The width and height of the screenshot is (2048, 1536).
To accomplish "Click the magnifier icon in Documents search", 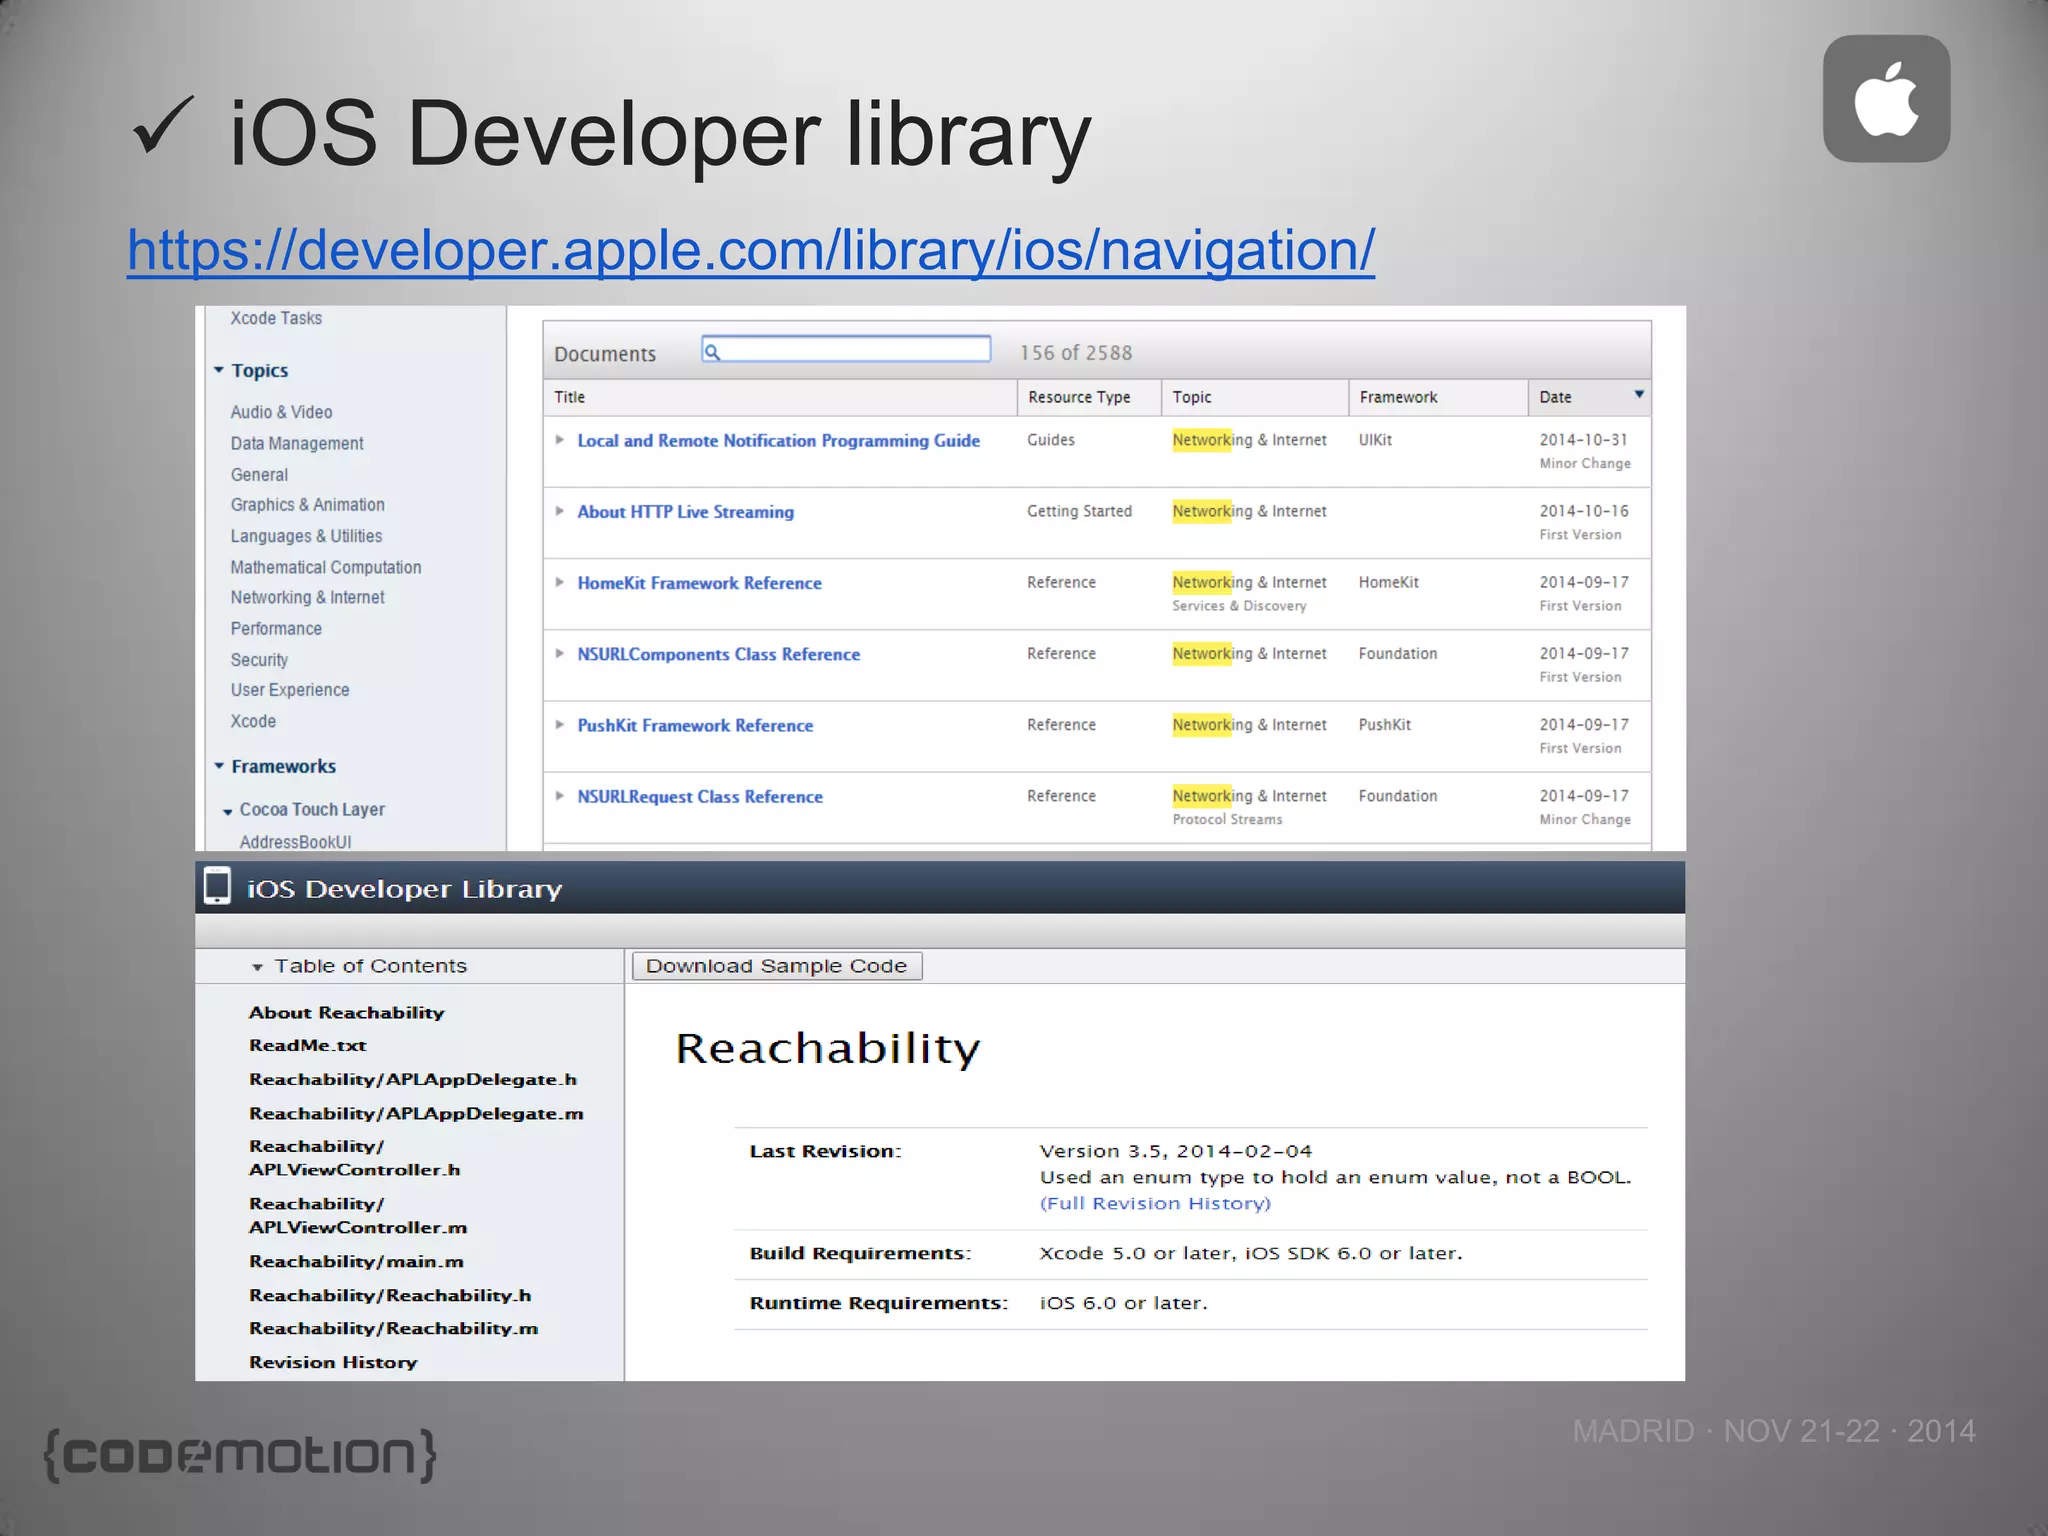I will 712,351.
